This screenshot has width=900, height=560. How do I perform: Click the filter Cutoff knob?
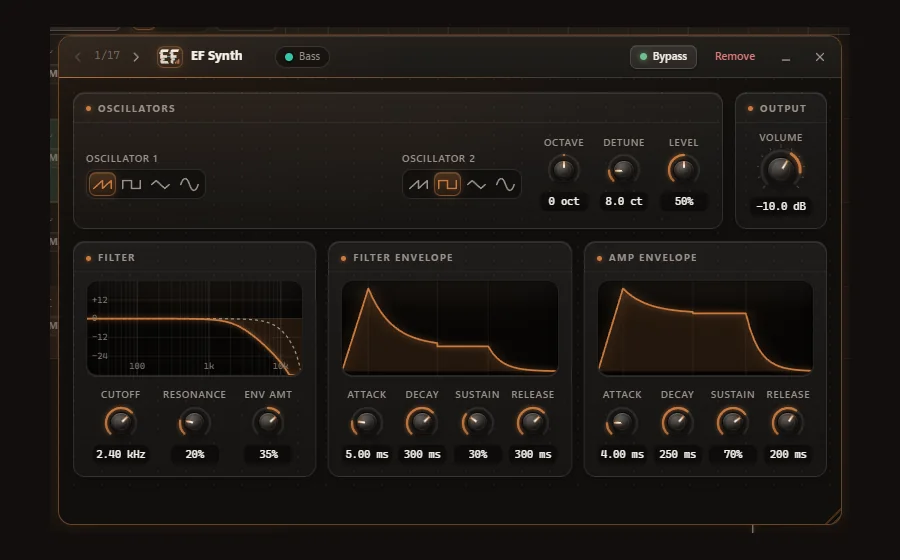tap(121, 422)
